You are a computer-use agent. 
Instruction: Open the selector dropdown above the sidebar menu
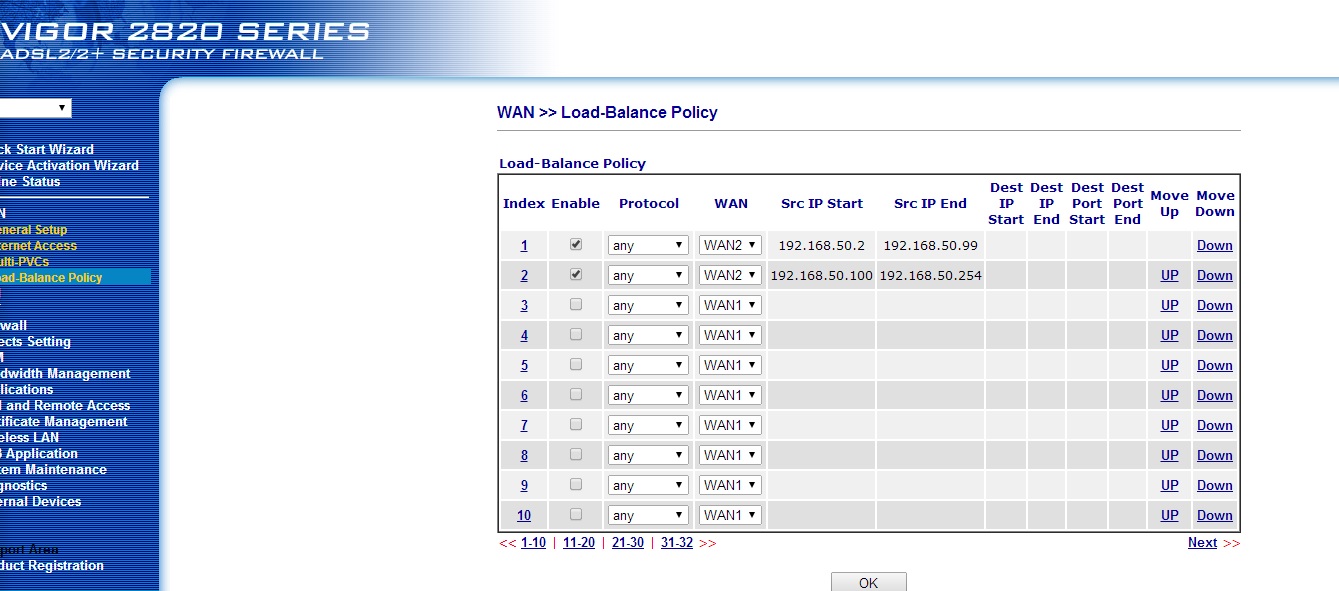pos(35,108)
